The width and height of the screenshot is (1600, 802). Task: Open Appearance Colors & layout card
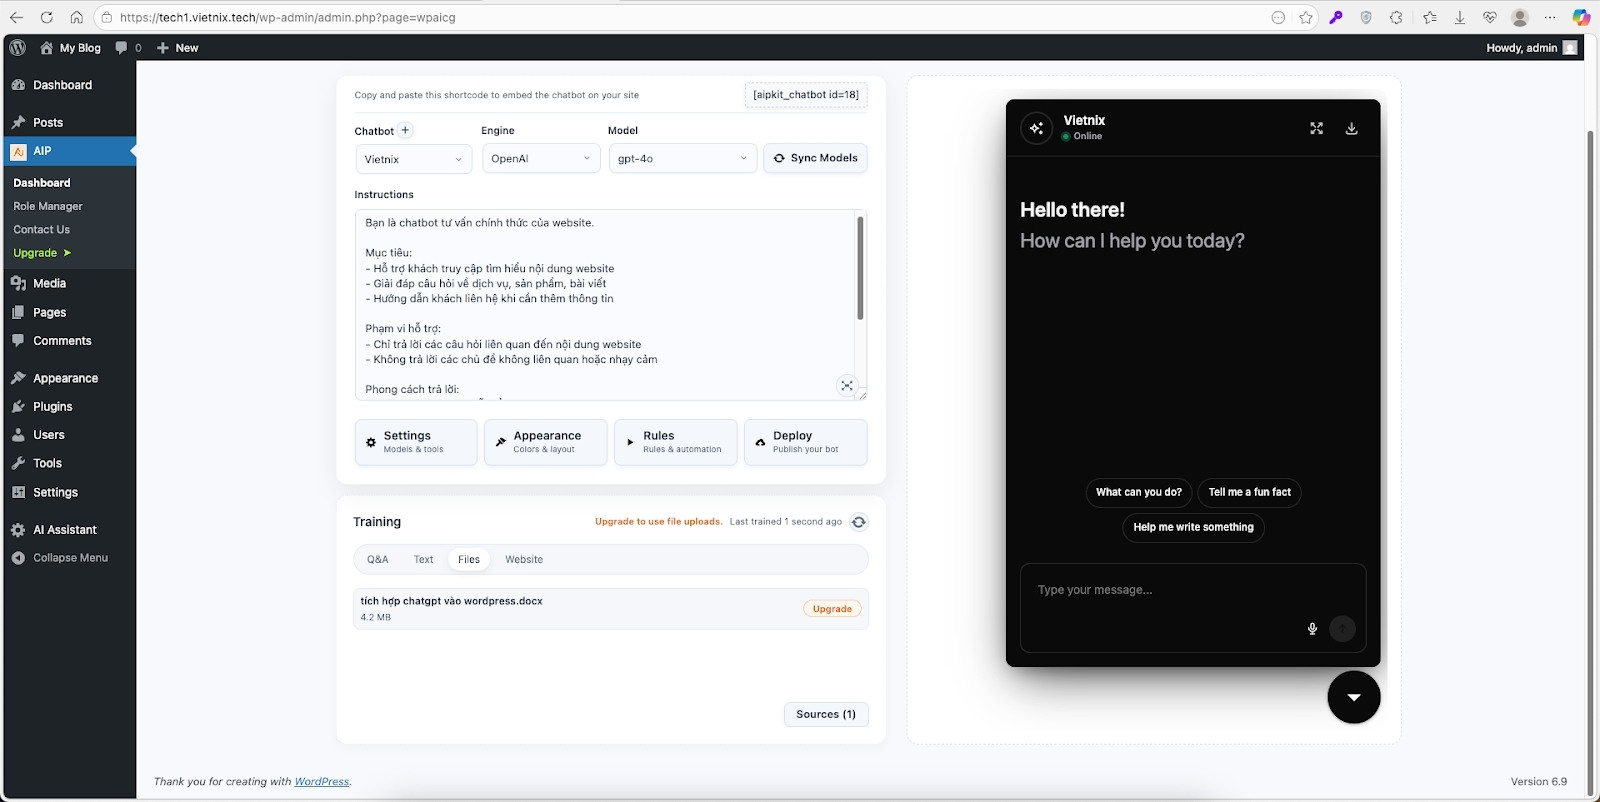[x=546, y=442]
